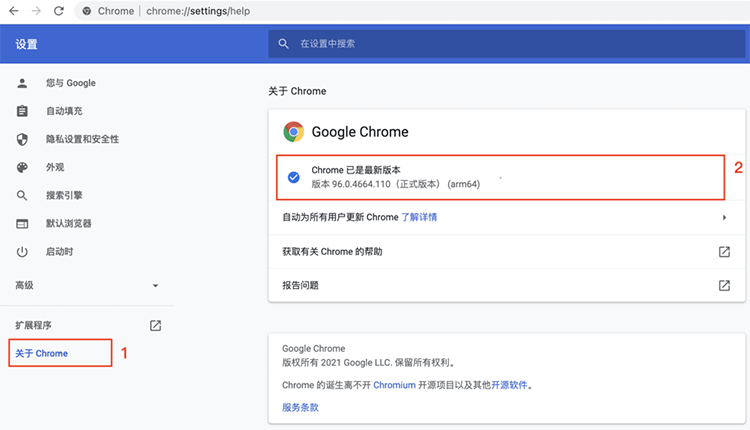Open the 搜索引擎 section
The height and width of the screenshot is (430, 750).
click(x=64, y=195)
